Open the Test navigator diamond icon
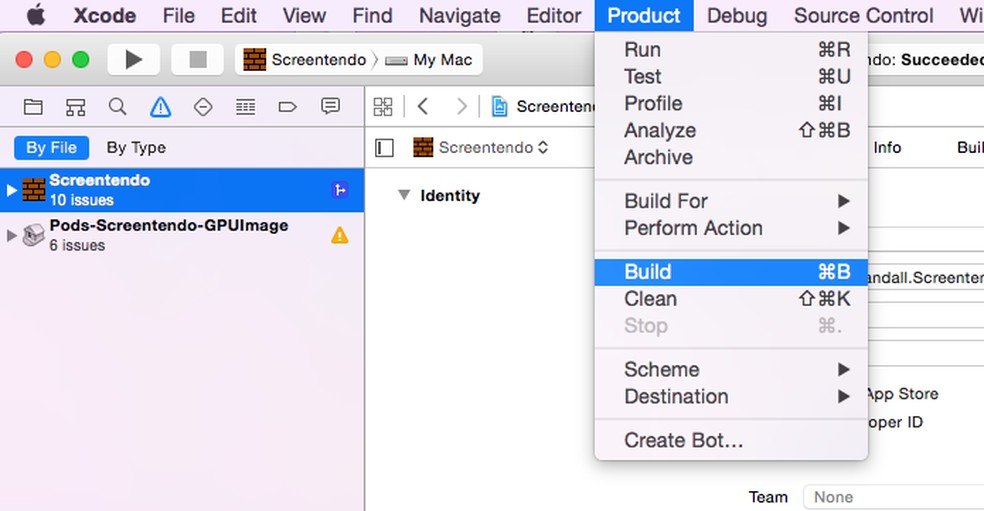The width and height of the screenshot is (984, 511). pyautogui.click(x=203, y=107)
